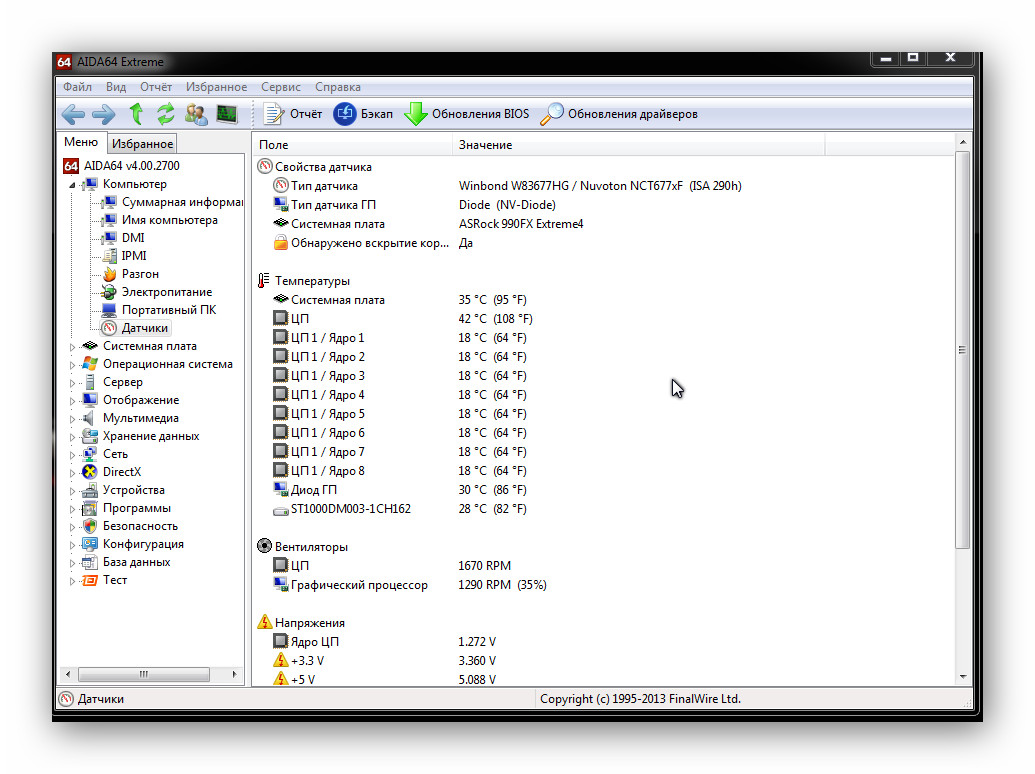The width and height of the screenshot is (1035, 774).
Task: Go back with the blue left arrow
Action: [73, 114]
